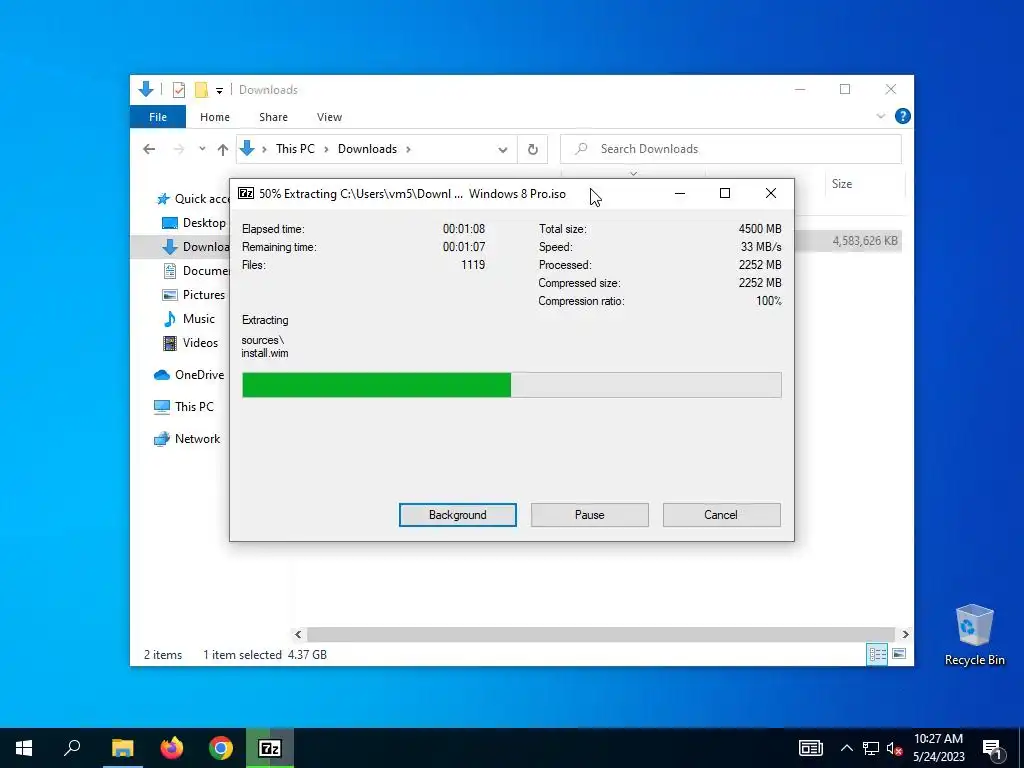
Task: Click This PC in address breadcrumb
Action: click(295, 149)
